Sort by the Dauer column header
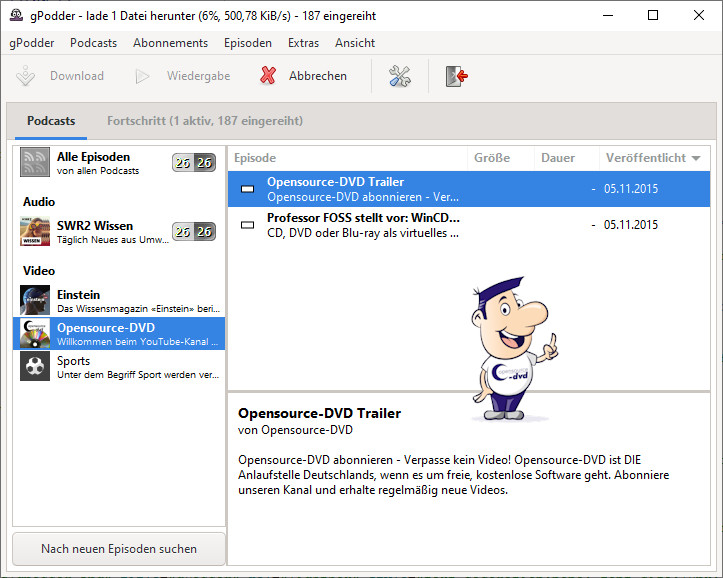Image resolution: width=723 pixels, height=578 pixels. pyautogui.click(x=567, y=158)
